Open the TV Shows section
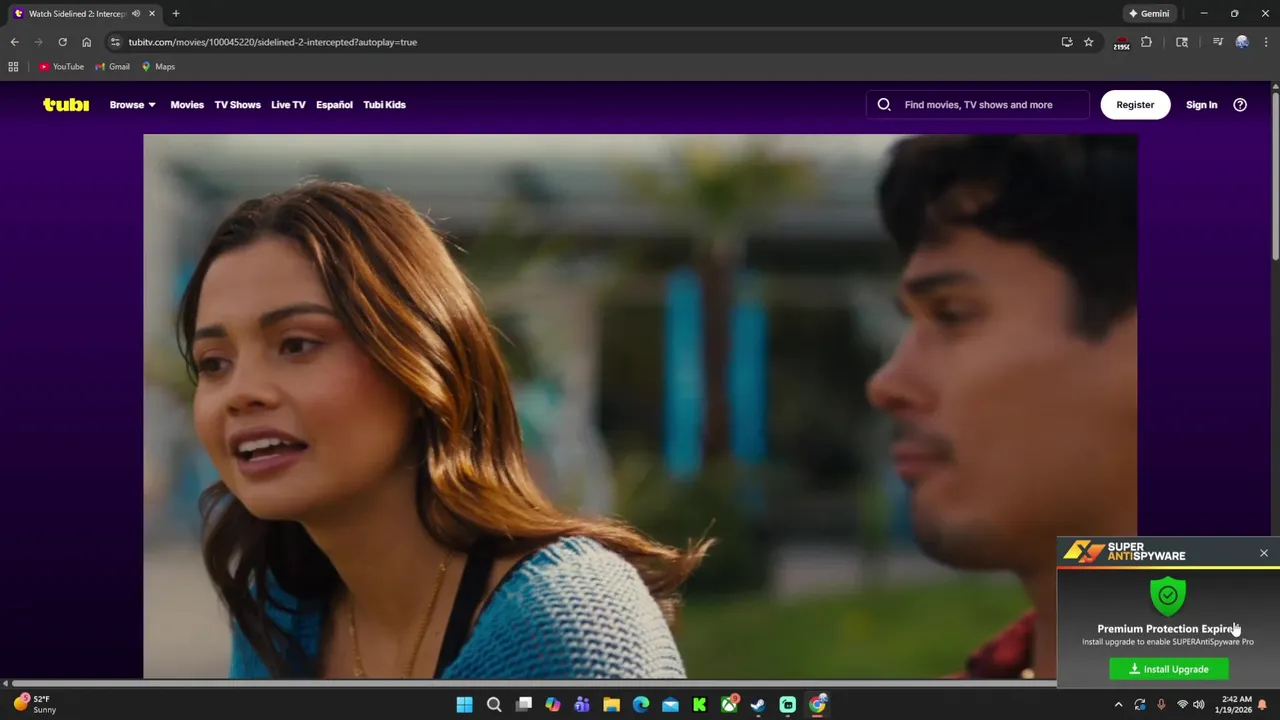Screen dimensions: 1280x720 pyautogui.click(x=237, y=104)
